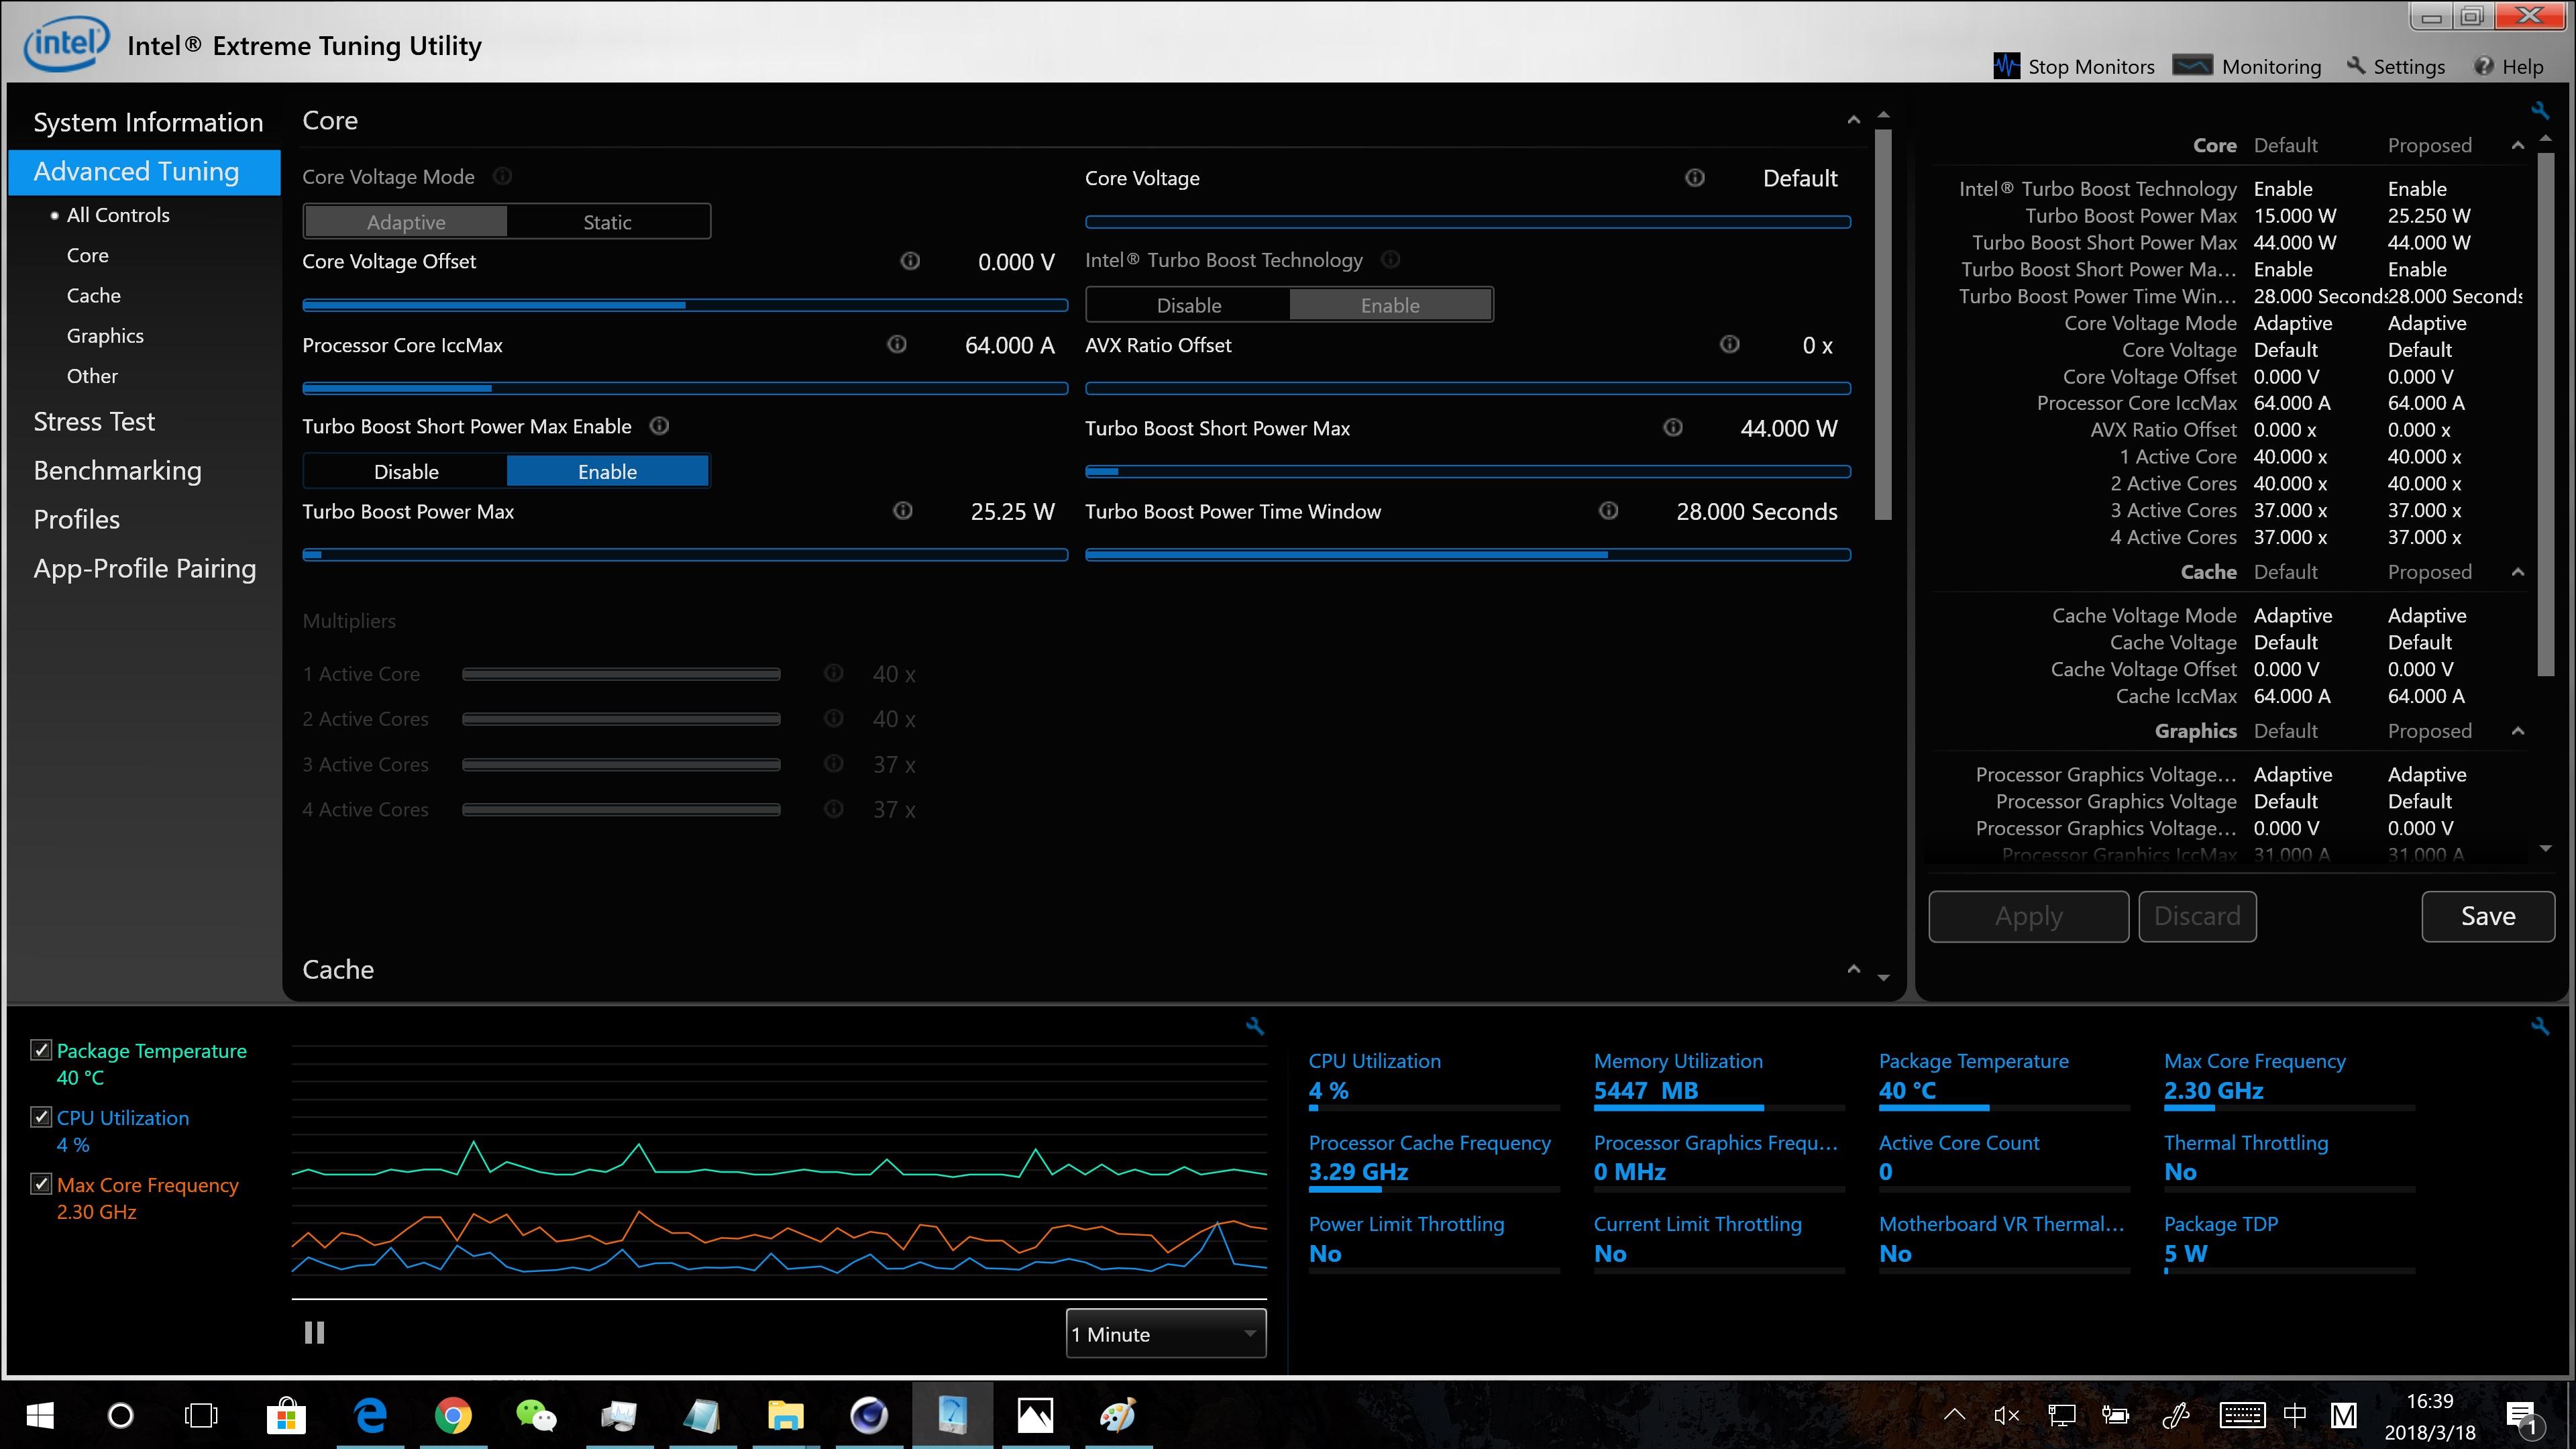Click wrench icon above the monitor graph
The height and width of the screenshot is (1449, 2576).
click(x=1255, y=1025)
